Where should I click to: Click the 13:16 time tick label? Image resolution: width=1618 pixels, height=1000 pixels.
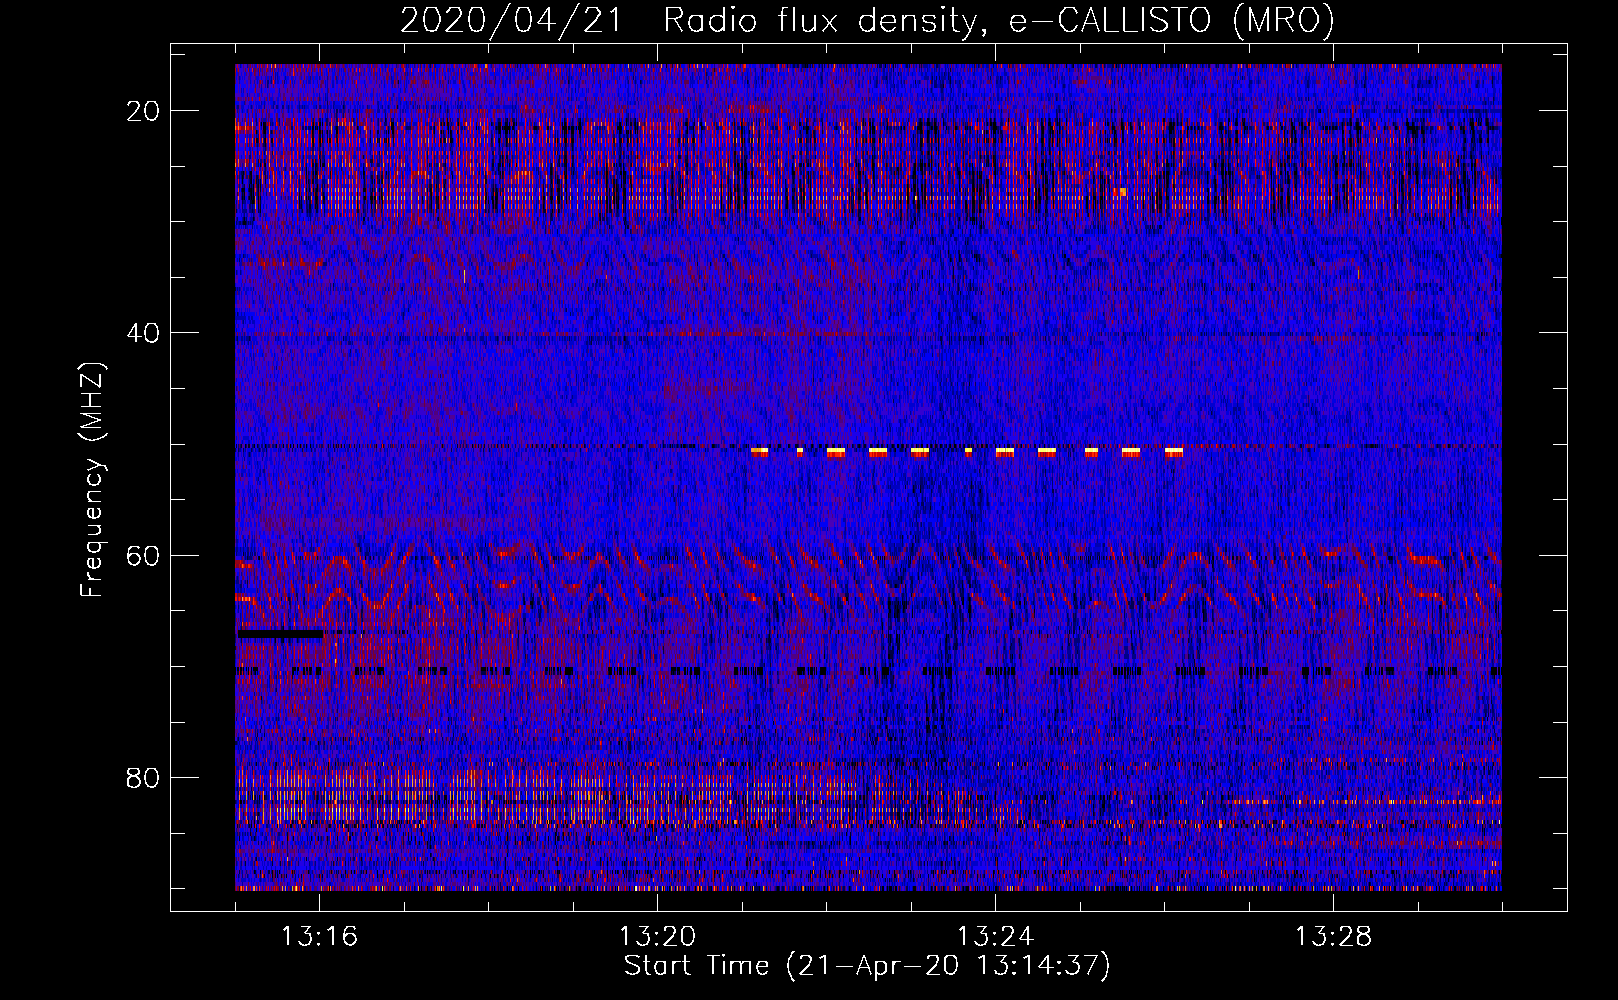pos(320,937)
